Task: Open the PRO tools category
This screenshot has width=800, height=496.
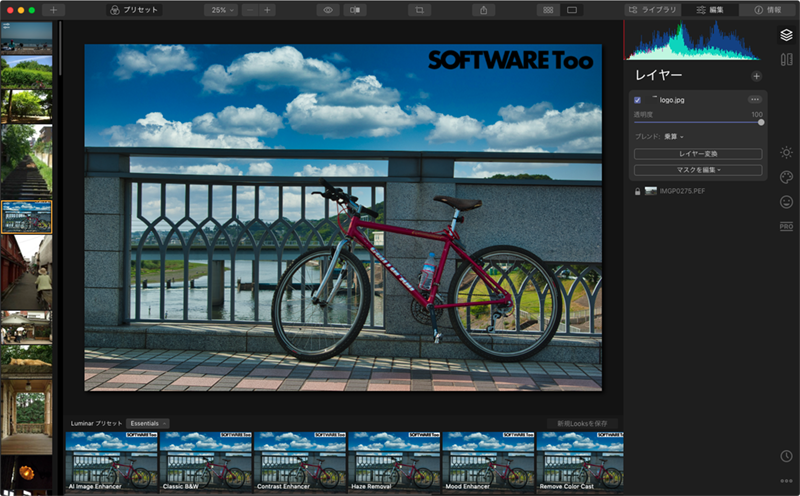Action: (x=786, y=227)
